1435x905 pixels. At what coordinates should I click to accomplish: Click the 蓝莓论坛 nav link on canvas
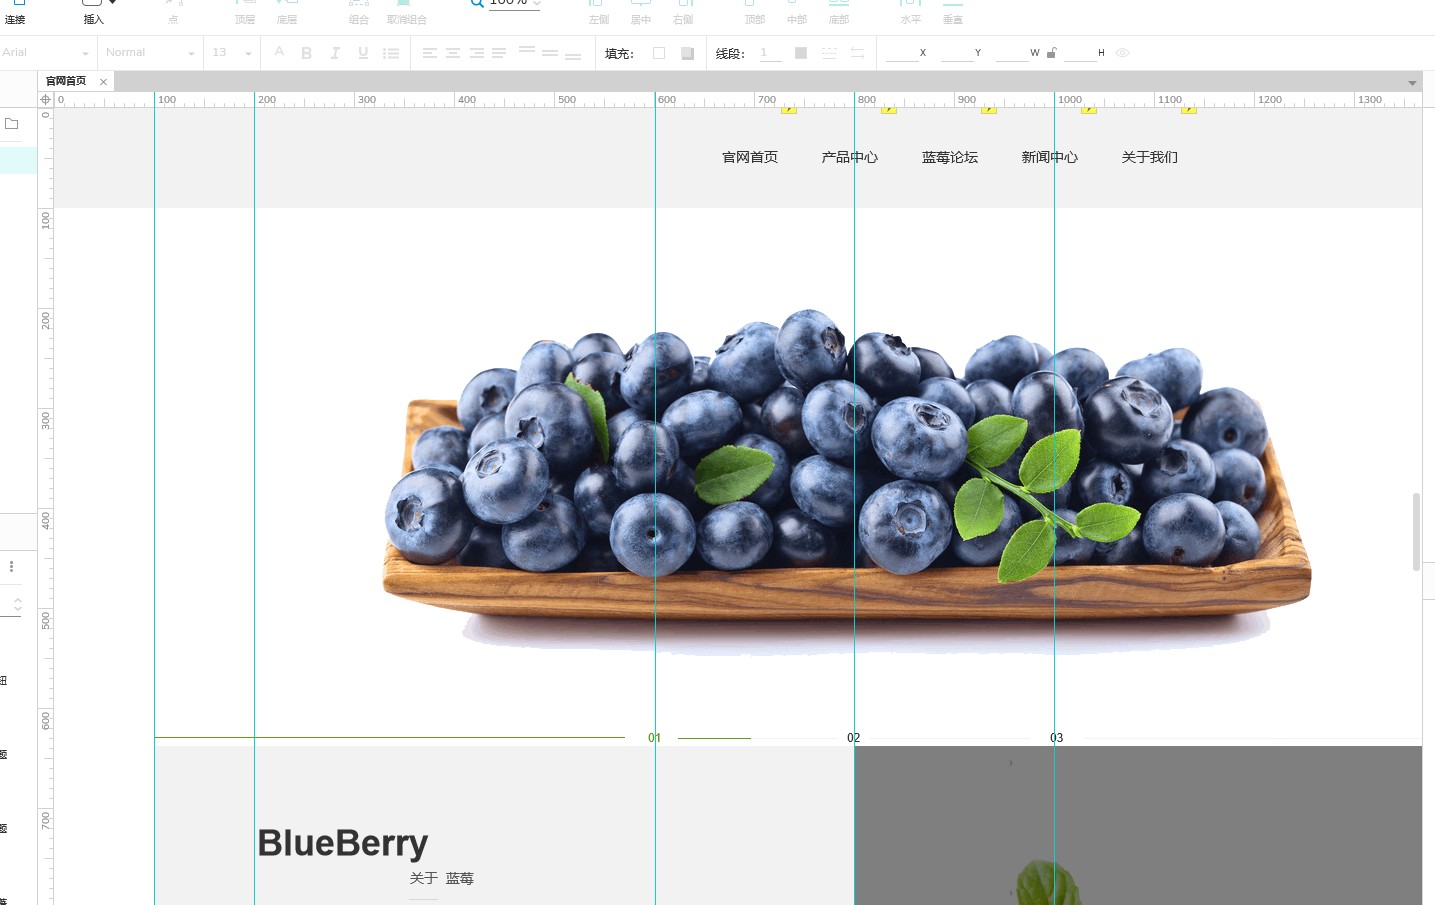[x=950, y=157]
